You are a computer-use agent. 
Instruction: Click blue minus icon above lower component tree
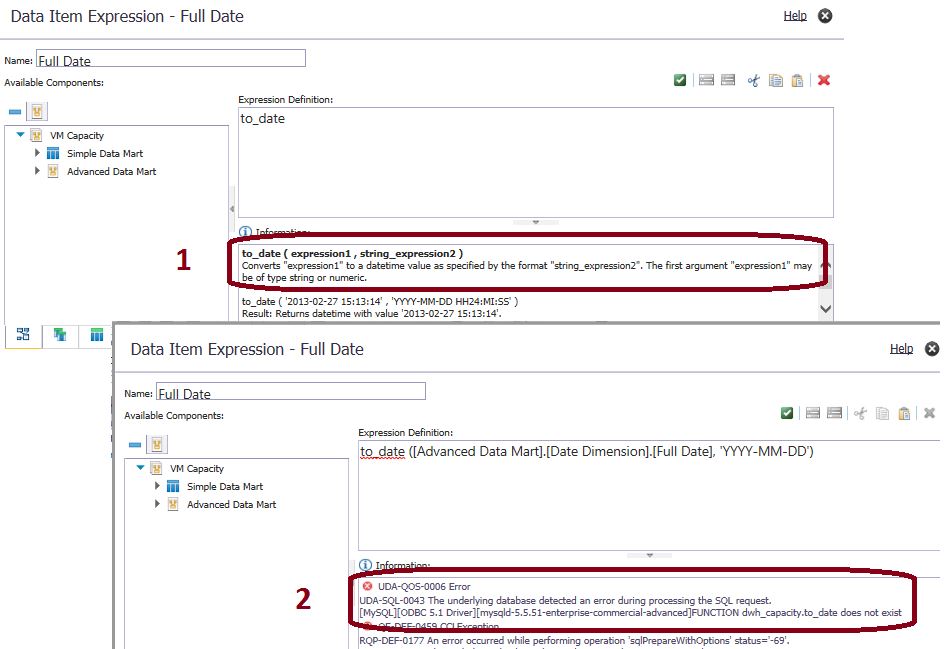135,445
